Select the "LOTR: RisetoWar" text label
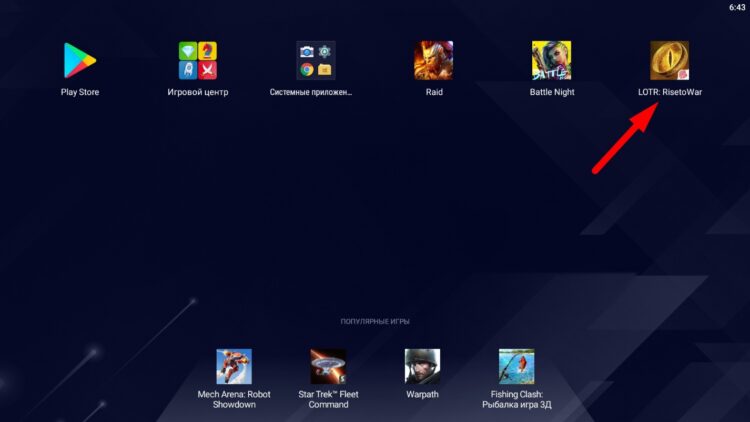Image resolution: width=750 pixels, height=422 pixels. 669,93
